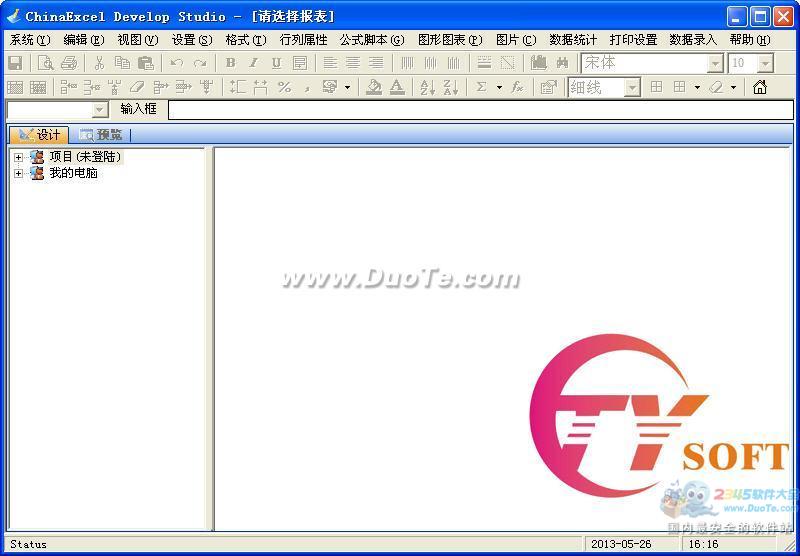Sort descending Z to A

(451, 88)
